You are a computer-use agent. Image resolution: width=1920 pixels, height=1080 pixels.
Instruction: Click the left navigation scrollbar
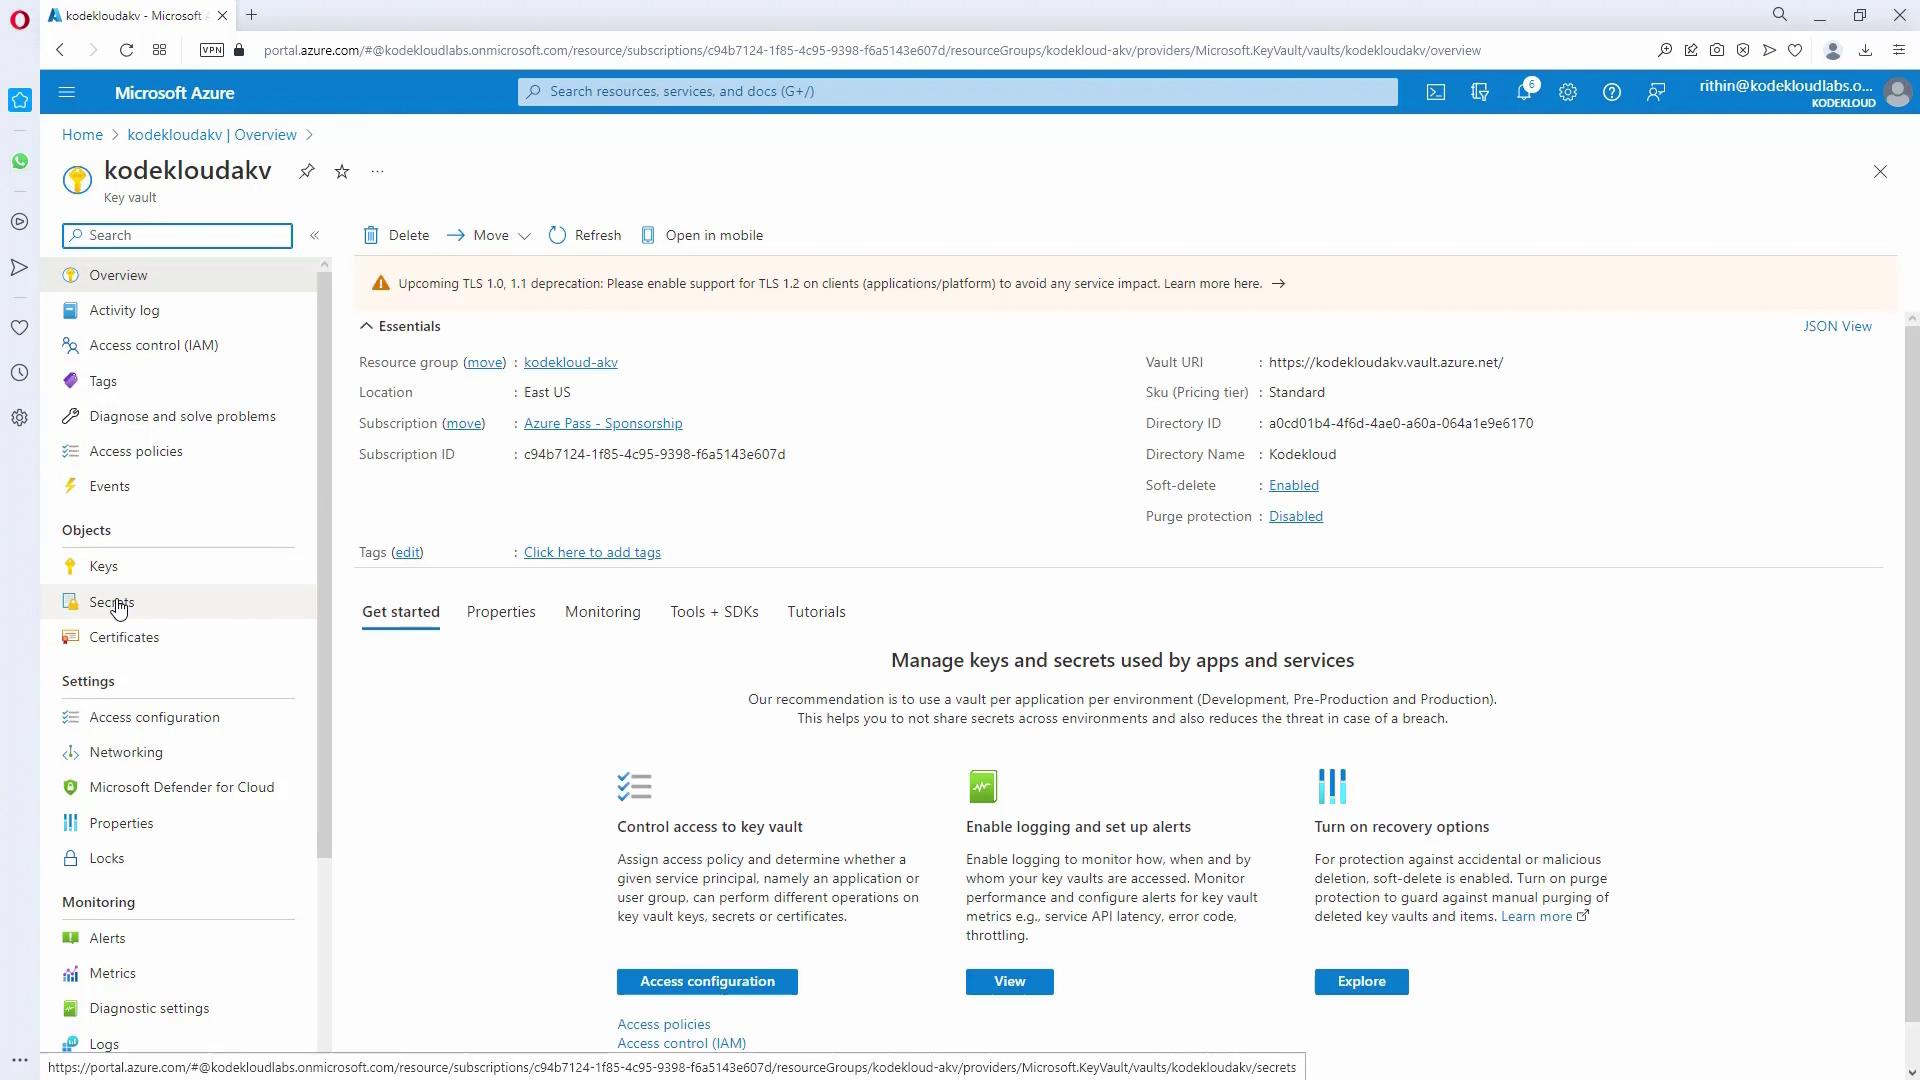(x=324, y=560)
